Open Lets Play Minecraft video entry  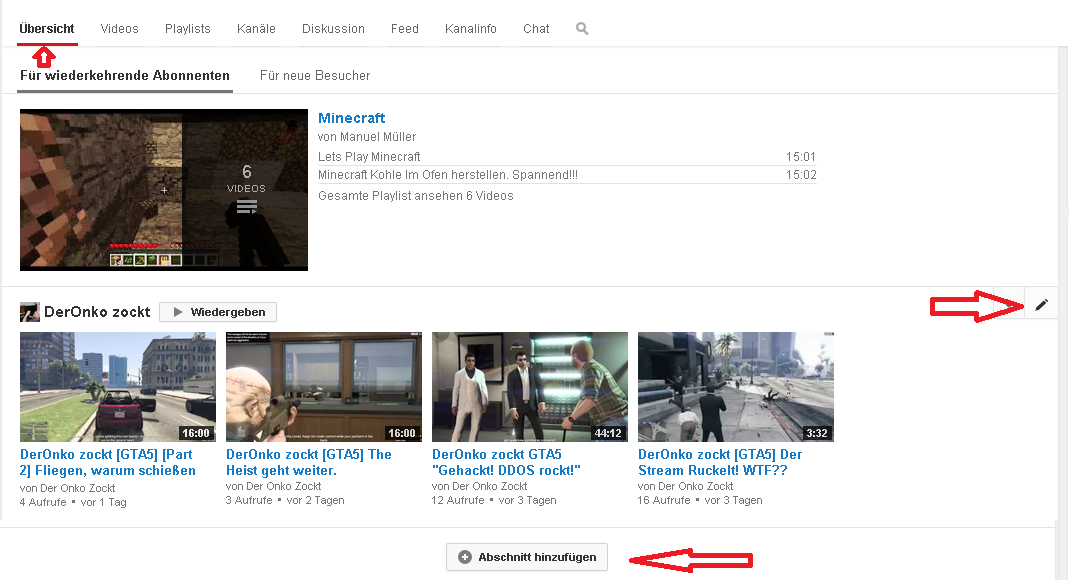[x=369, y=157]
